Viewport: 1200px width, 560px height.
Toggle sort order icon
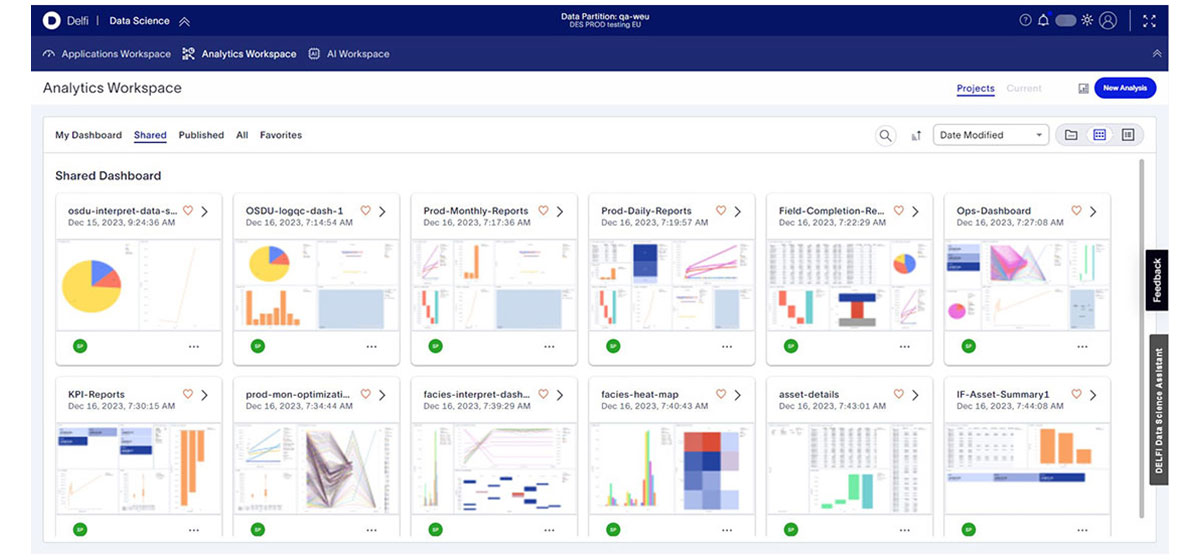915,135
